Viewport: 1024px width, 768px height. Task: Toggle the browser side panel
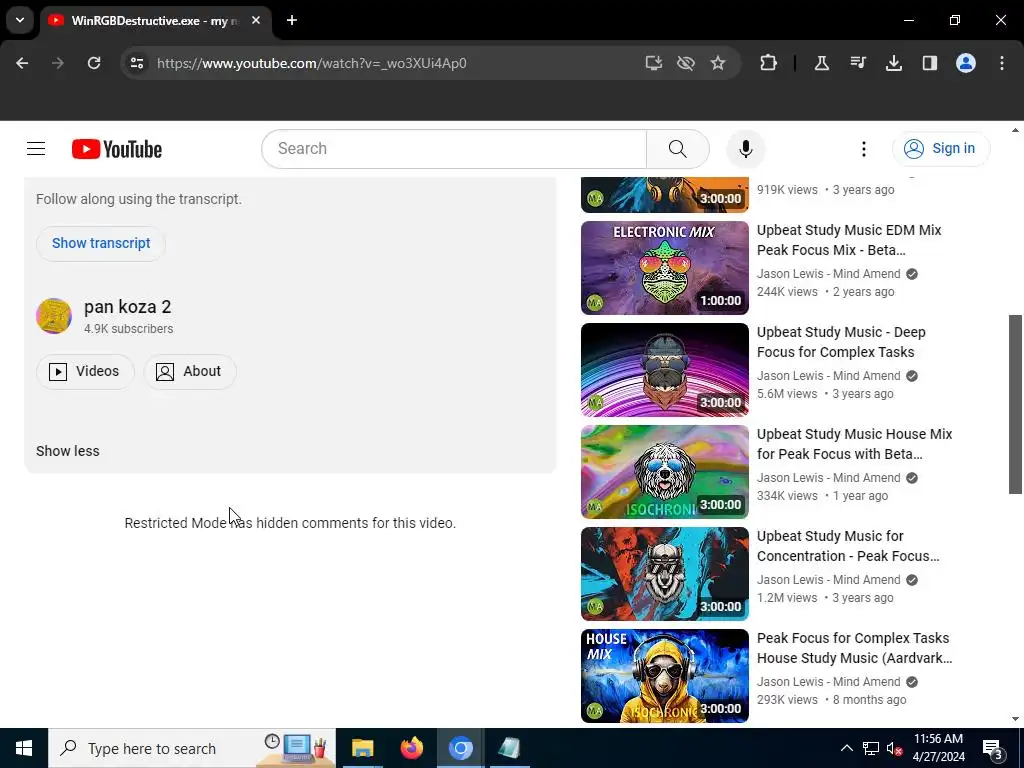pos(929,63)
